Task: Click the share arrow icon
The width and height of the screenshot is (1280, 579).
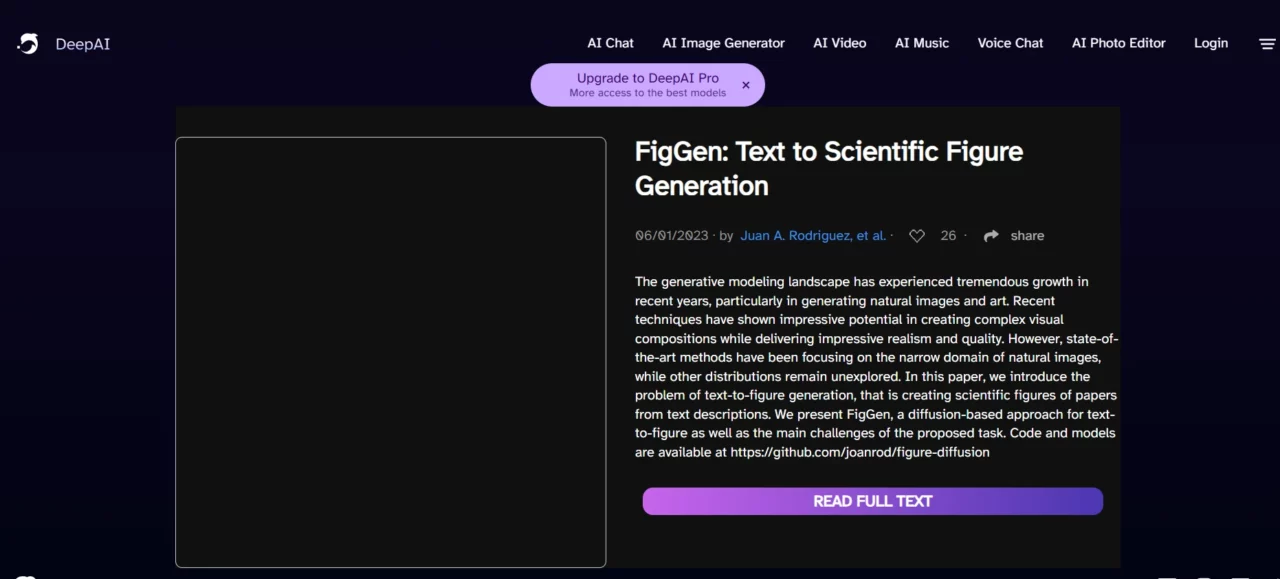Action: pos(991,235)
